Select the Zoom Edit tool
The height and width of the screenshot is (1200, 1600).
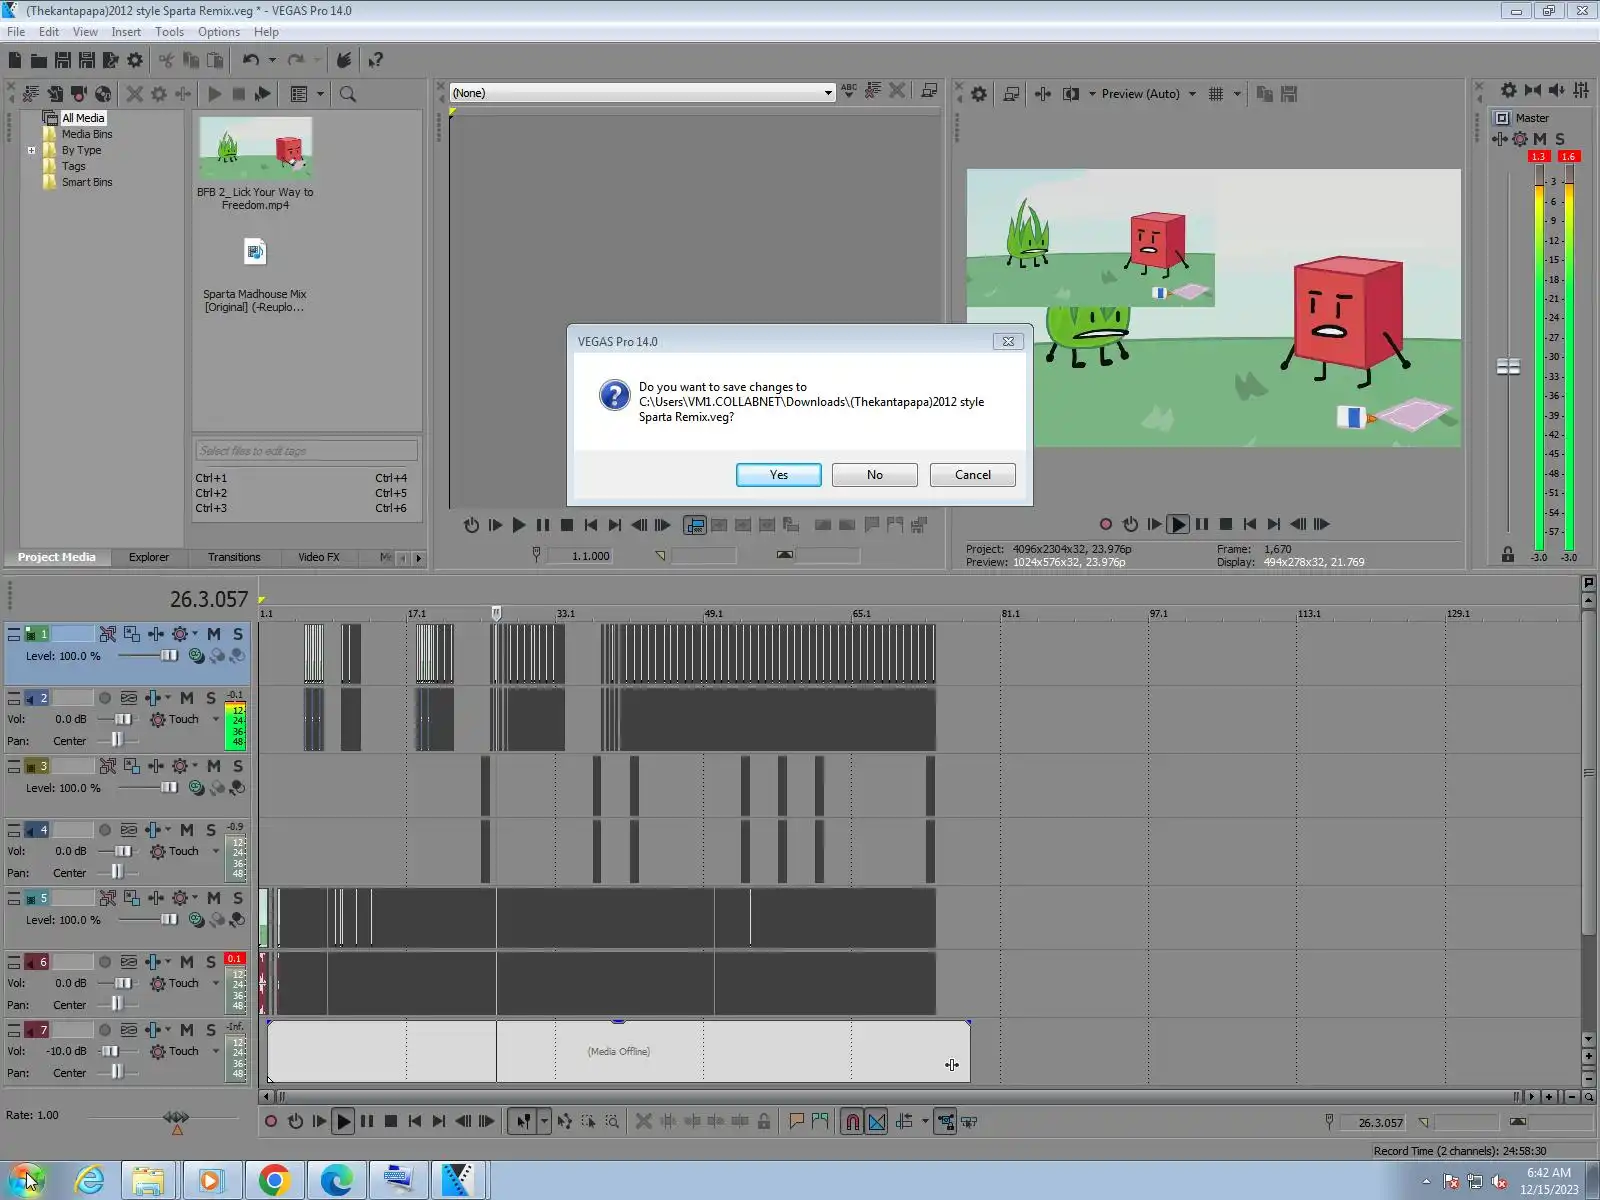point(612,1122)
